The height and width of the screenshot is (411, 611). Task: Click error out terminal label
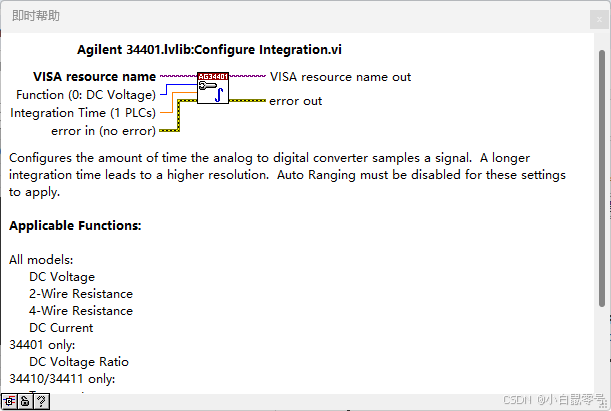click(x=295, y=101)
